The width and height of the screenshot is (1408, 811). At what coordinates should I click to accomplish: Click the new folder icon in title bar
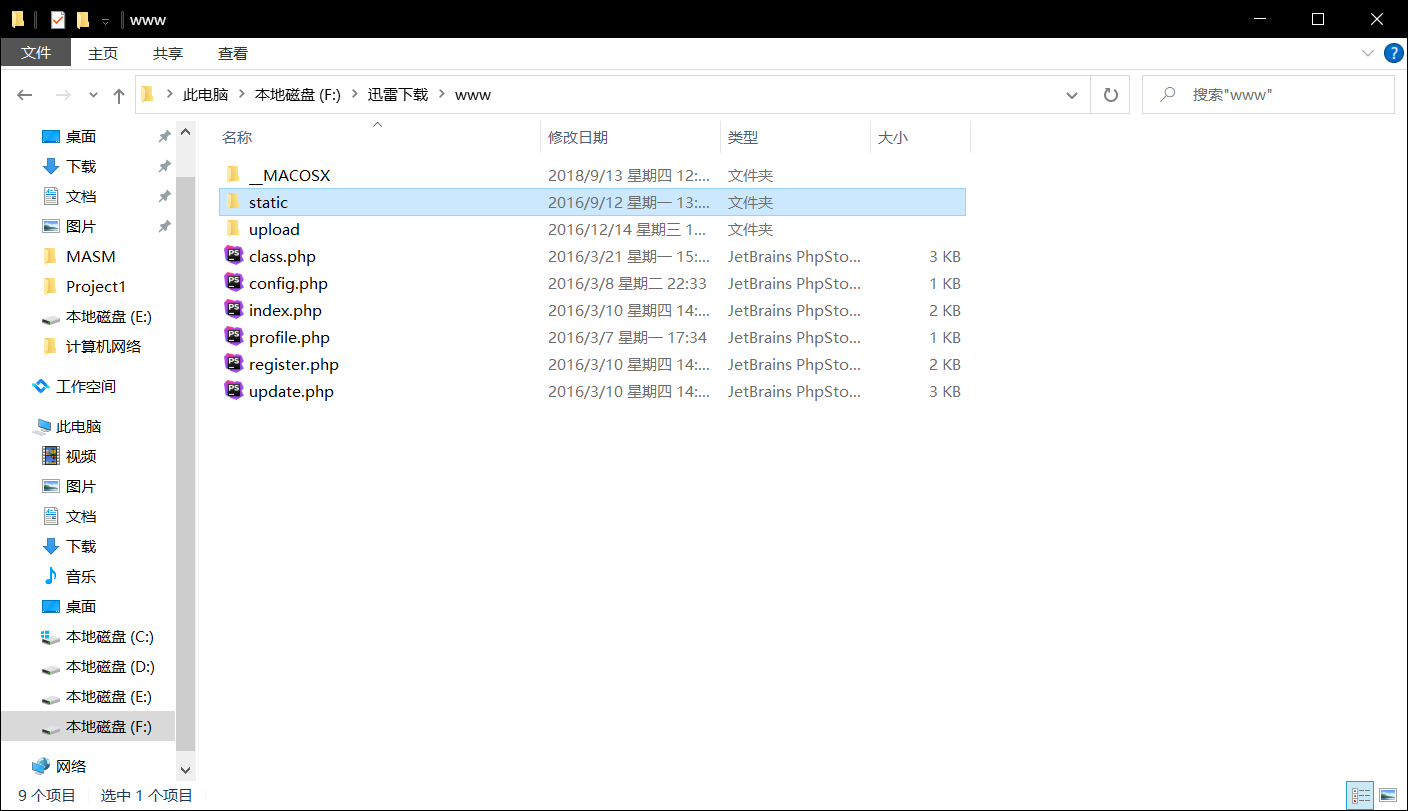point(83,19)
